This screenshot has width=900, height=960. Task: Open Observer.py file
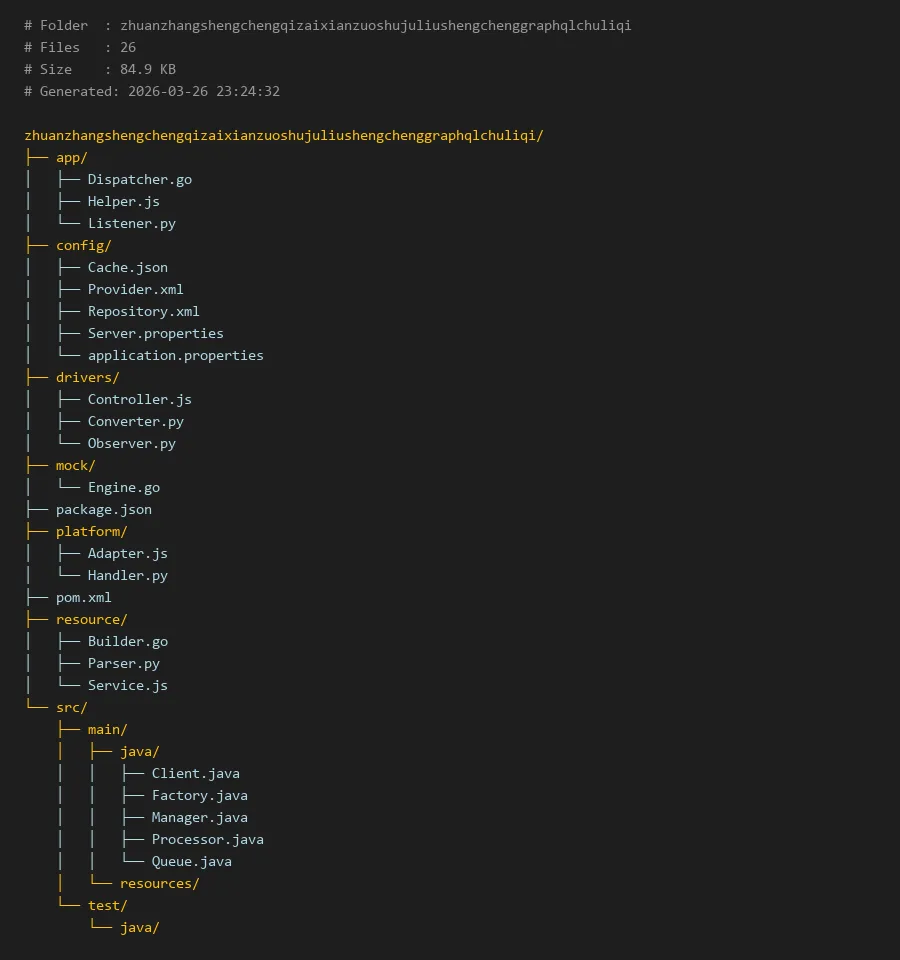coord(131,444)
